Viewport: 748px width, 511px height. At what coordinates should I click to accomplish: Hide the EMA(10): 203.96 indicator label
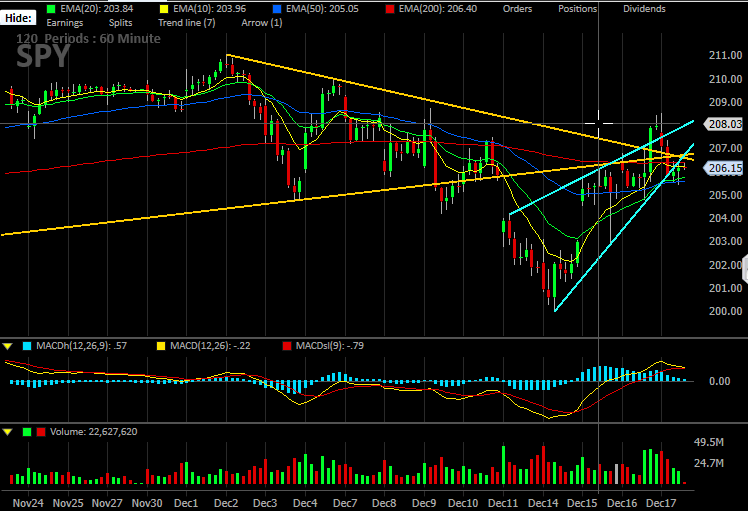[209, 9]
